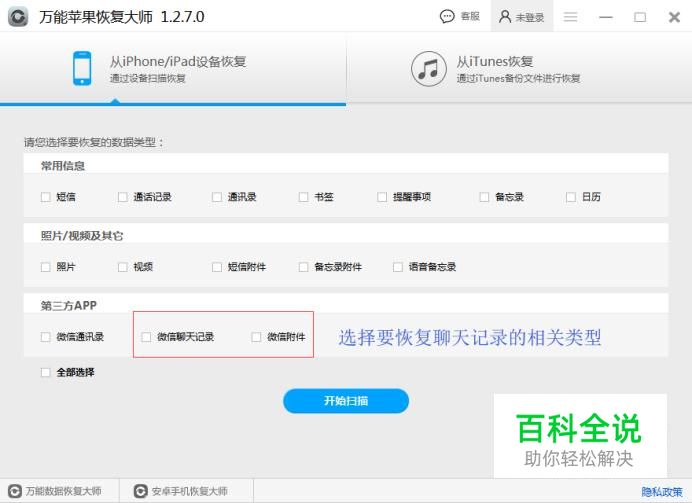692x503 pixels.
Task: Check the 日历 checkbox
Action: [571, 197]
